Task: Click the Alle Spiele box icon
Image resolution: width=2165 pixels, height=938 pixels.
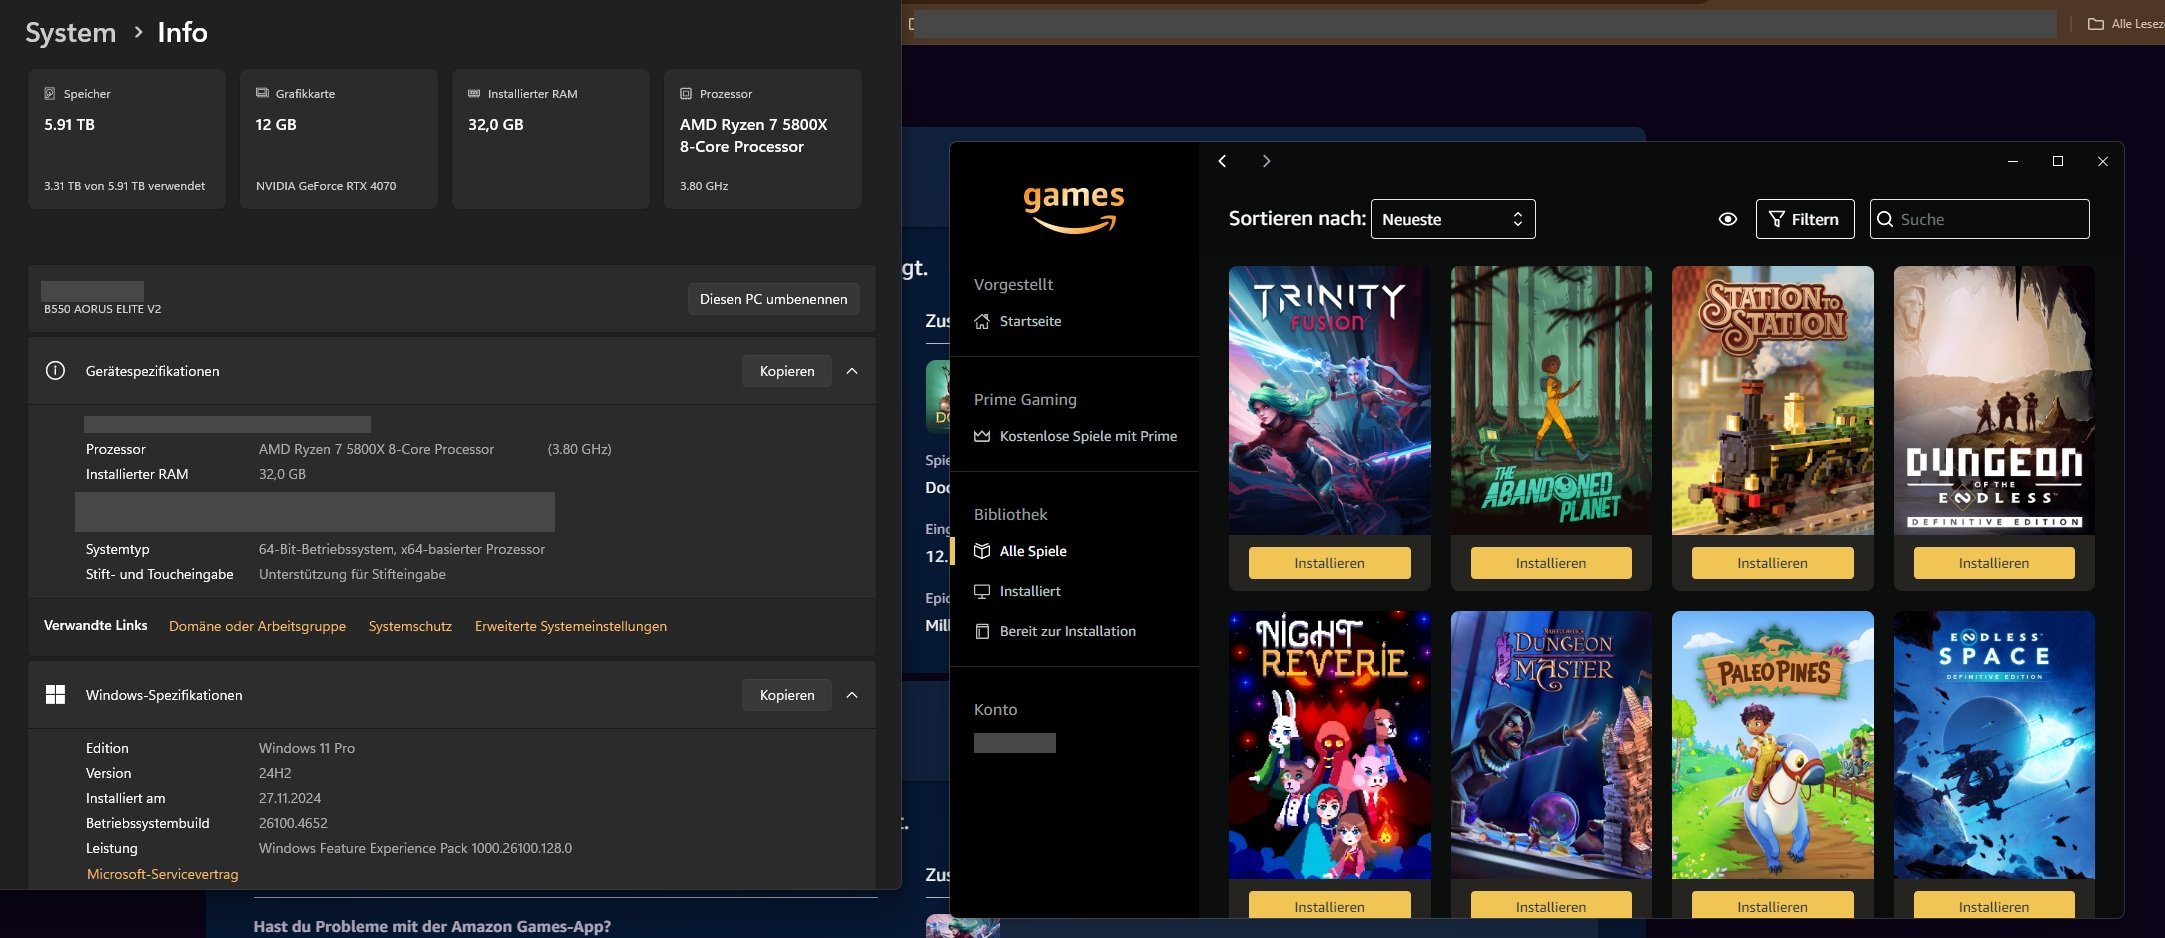Action: tap(982, 551)
